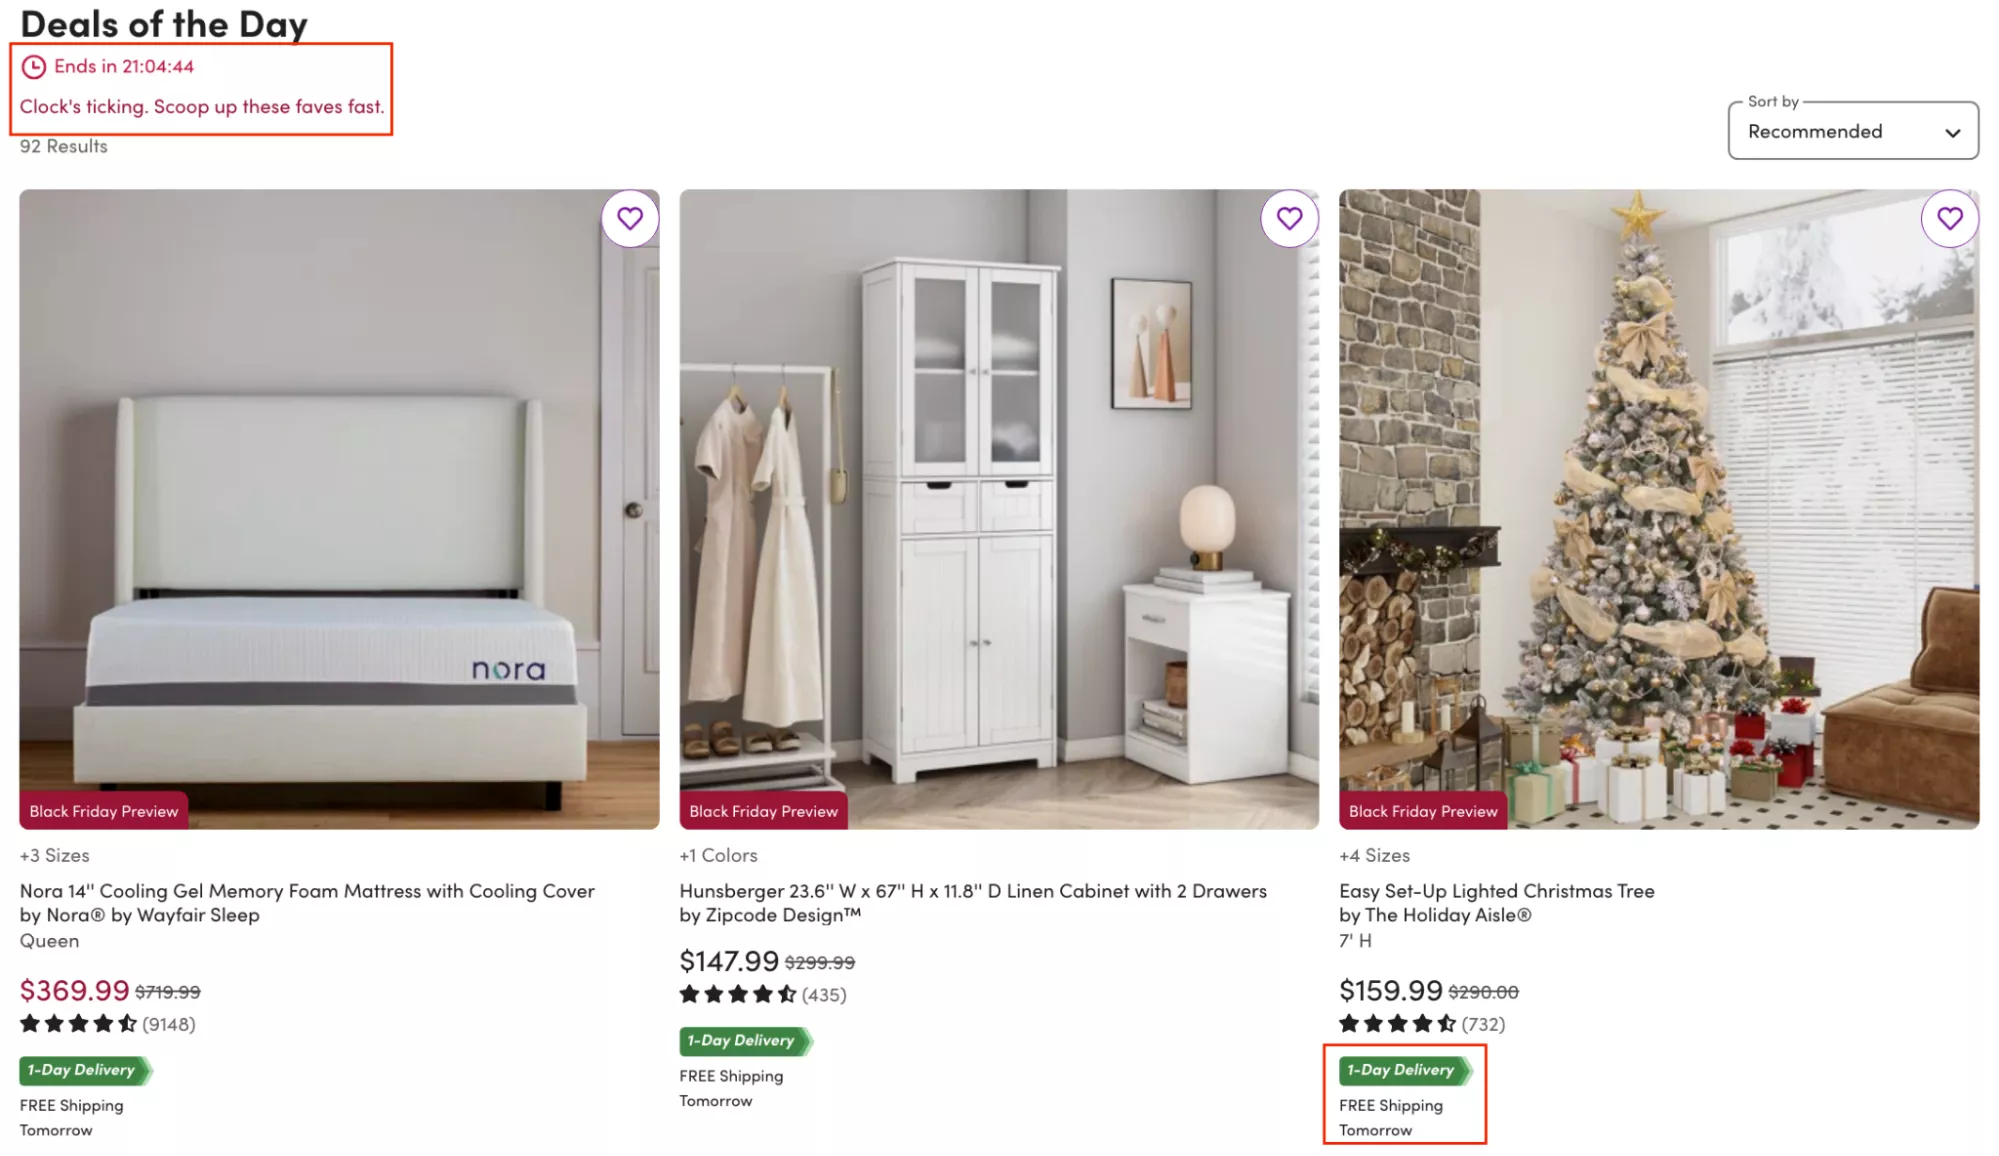Favorite the Hunsberger linen cabinet heart icon
Image resolution: width=1999 pixels, height=1156 pixels.
[x=1290, y=218]
